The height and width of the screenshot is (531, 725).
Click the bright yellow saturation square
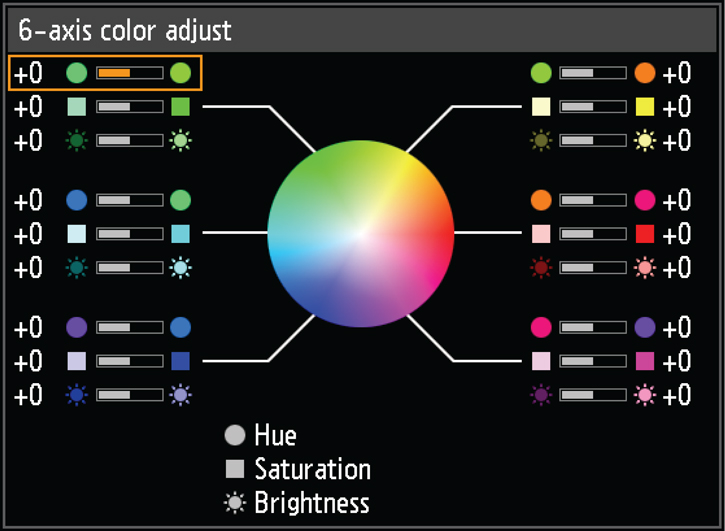[645, 106]
